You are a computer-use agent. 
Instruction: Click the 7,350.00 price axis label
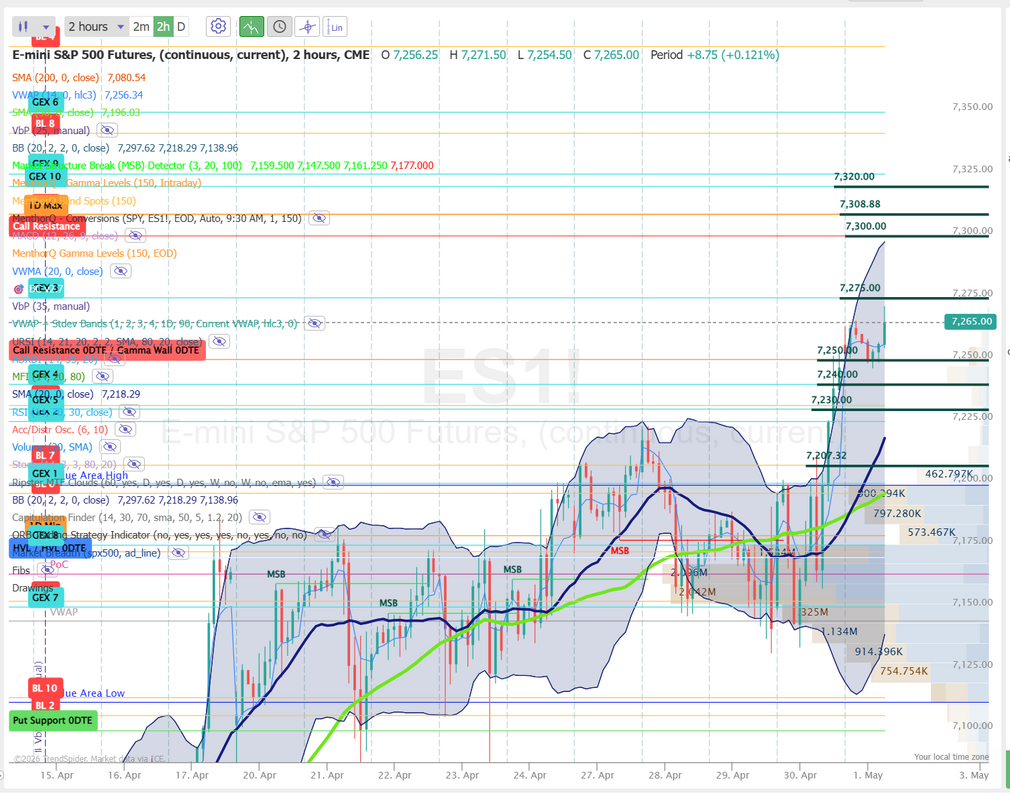[x=973, y=107]
